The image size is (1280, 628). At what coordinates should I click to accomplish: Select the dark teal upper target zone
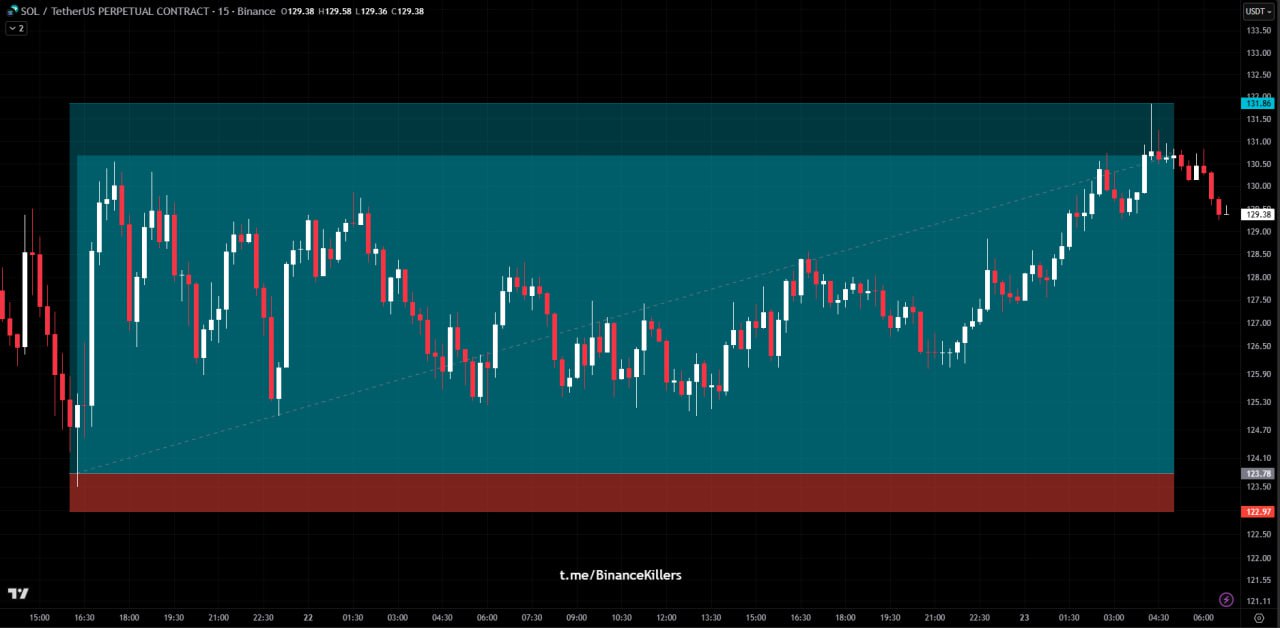point(620,129)
